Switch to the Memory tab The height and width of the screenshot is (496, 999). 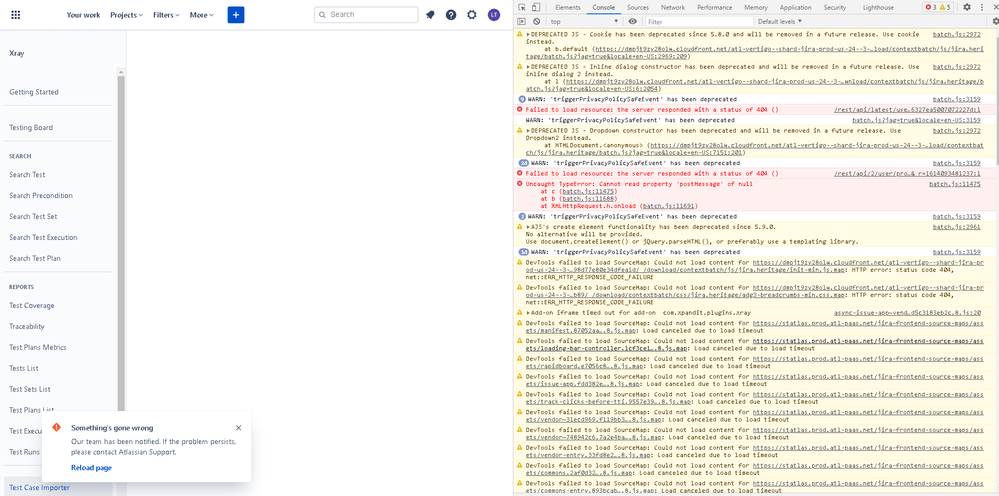point(756,7)
